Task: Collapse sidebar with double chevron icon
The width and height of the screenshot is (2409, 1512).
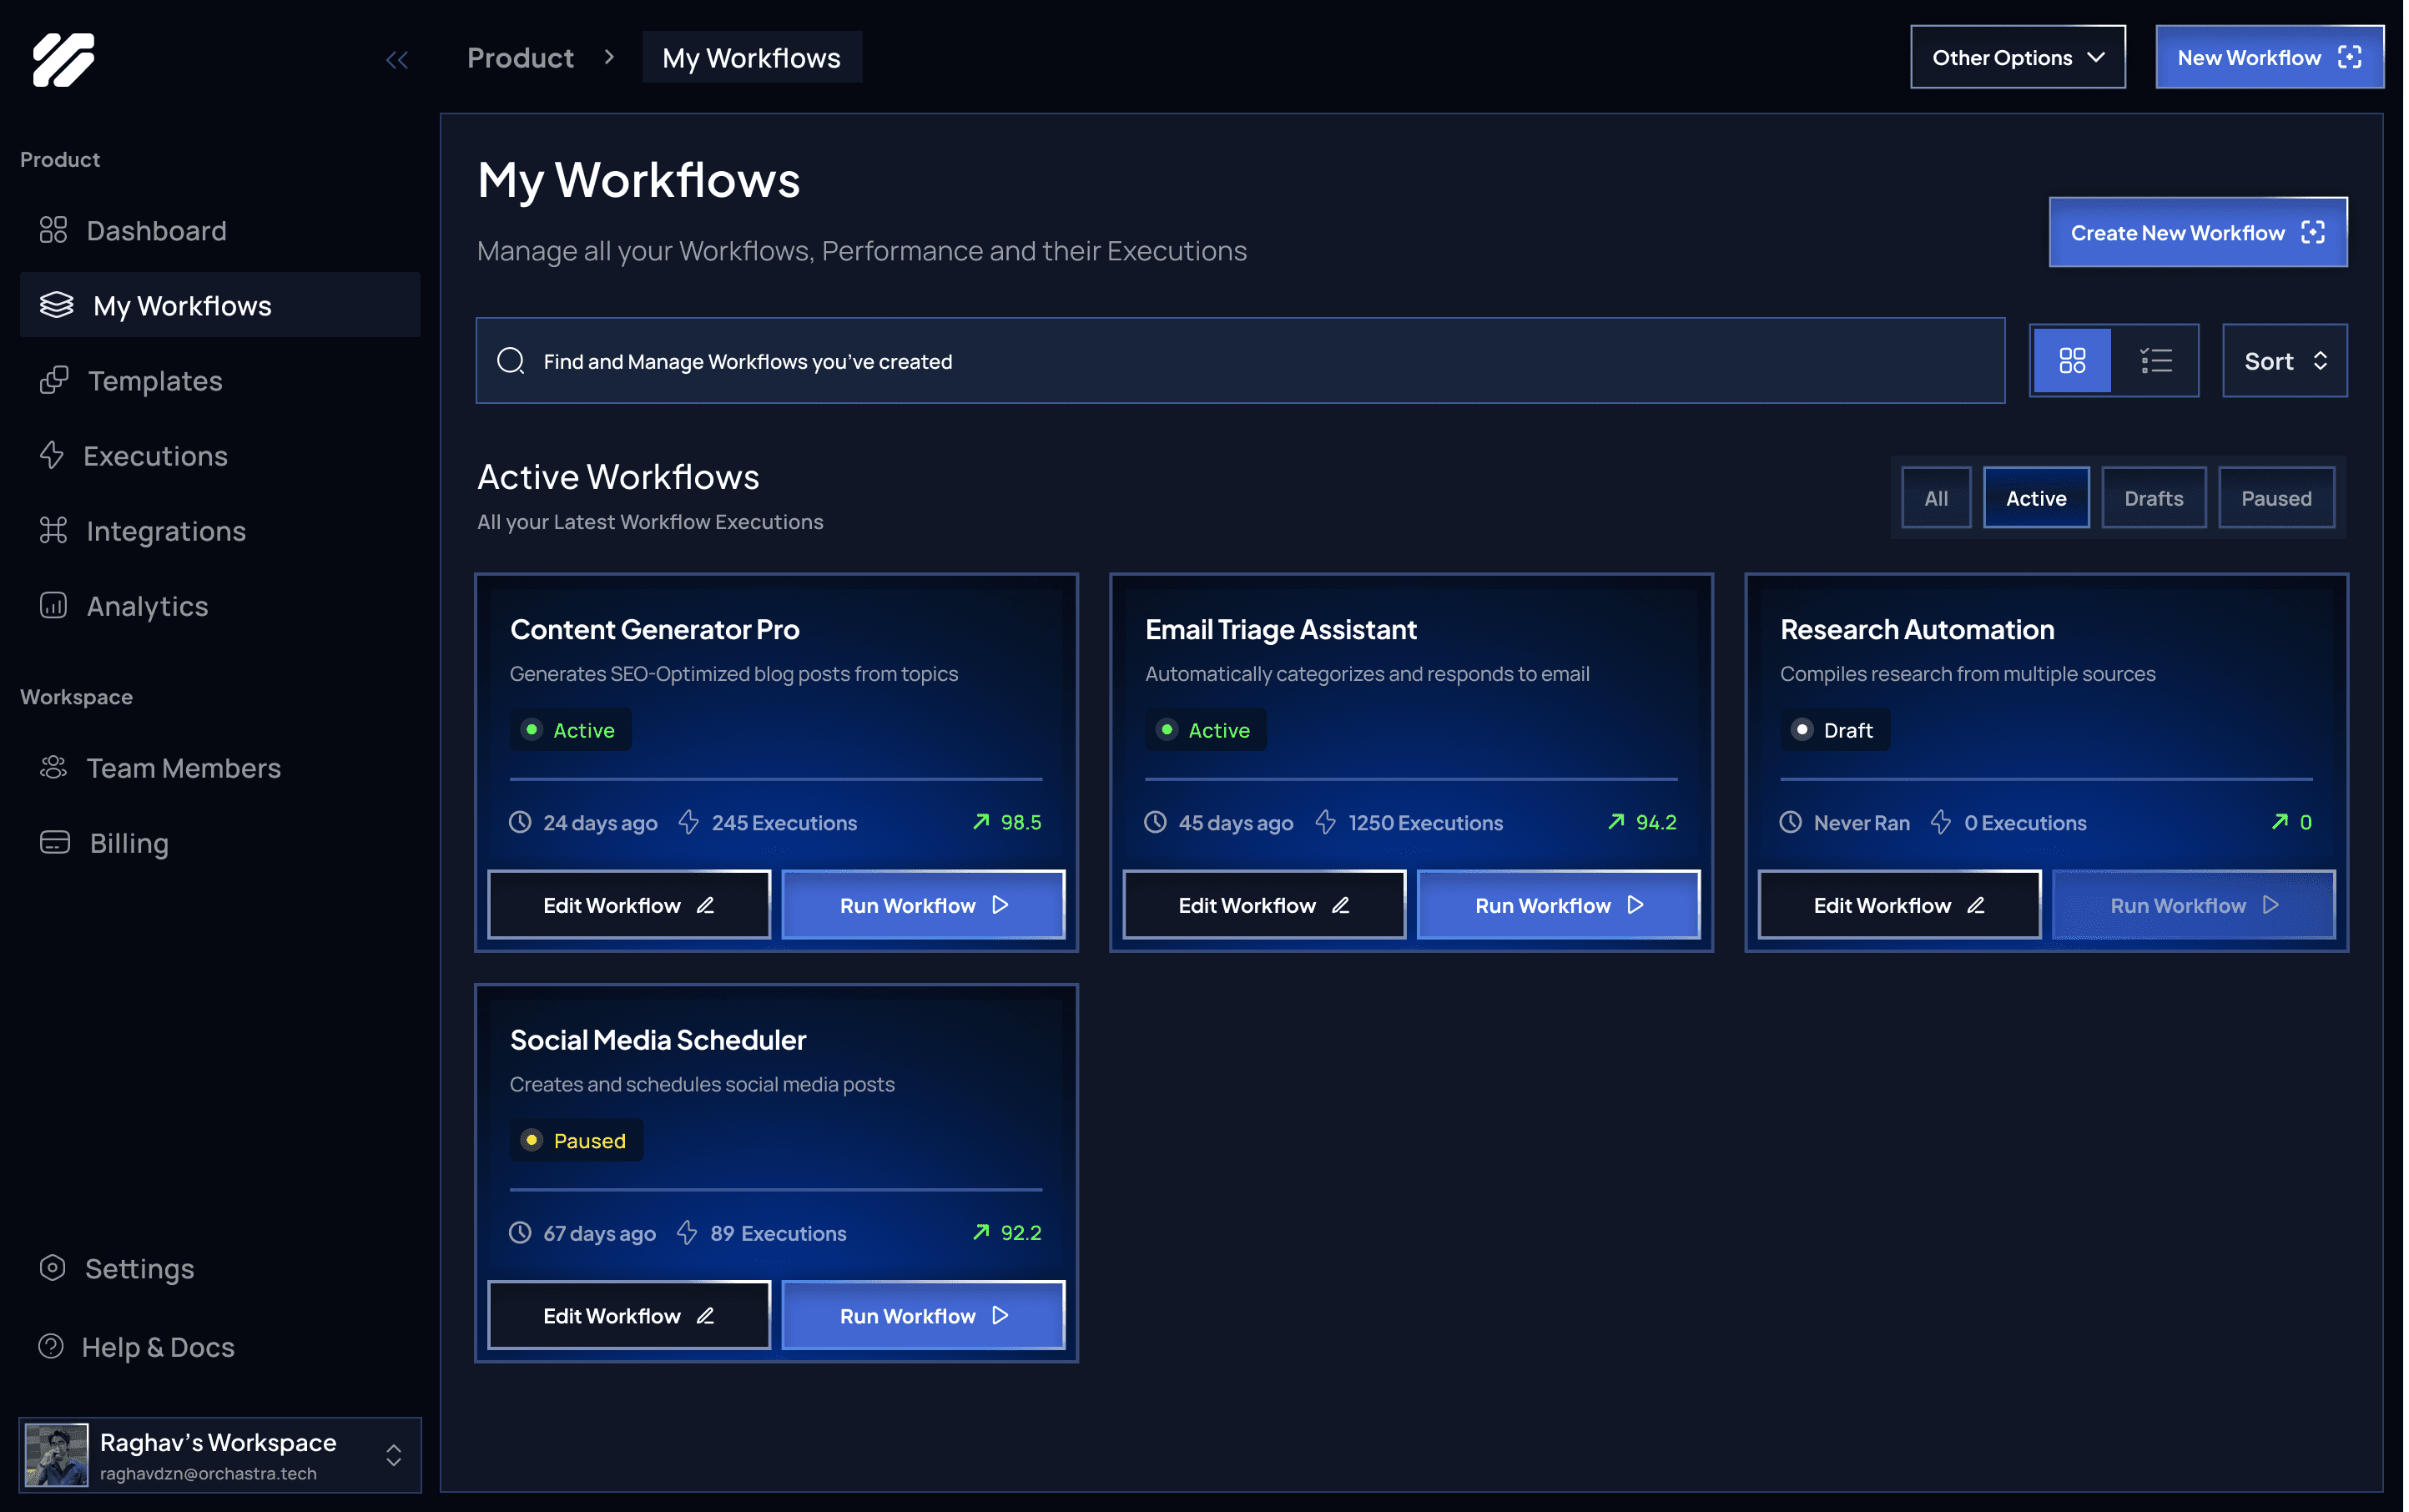Action: pyautogui.click(x=397, y=60)
